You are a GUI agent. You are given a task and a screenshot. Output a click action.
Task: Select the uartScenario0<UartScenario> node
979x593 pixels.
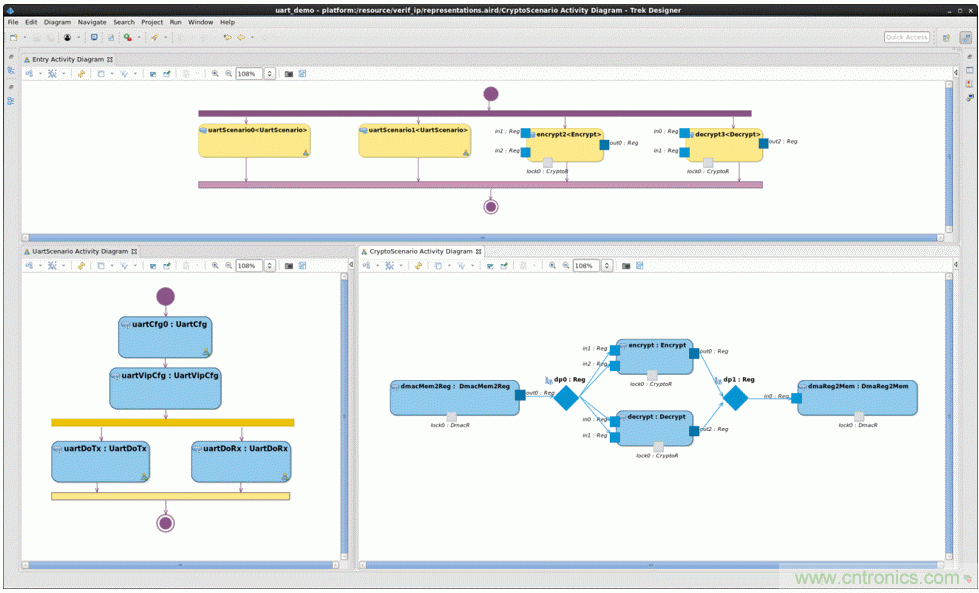(x=254, y=141)
